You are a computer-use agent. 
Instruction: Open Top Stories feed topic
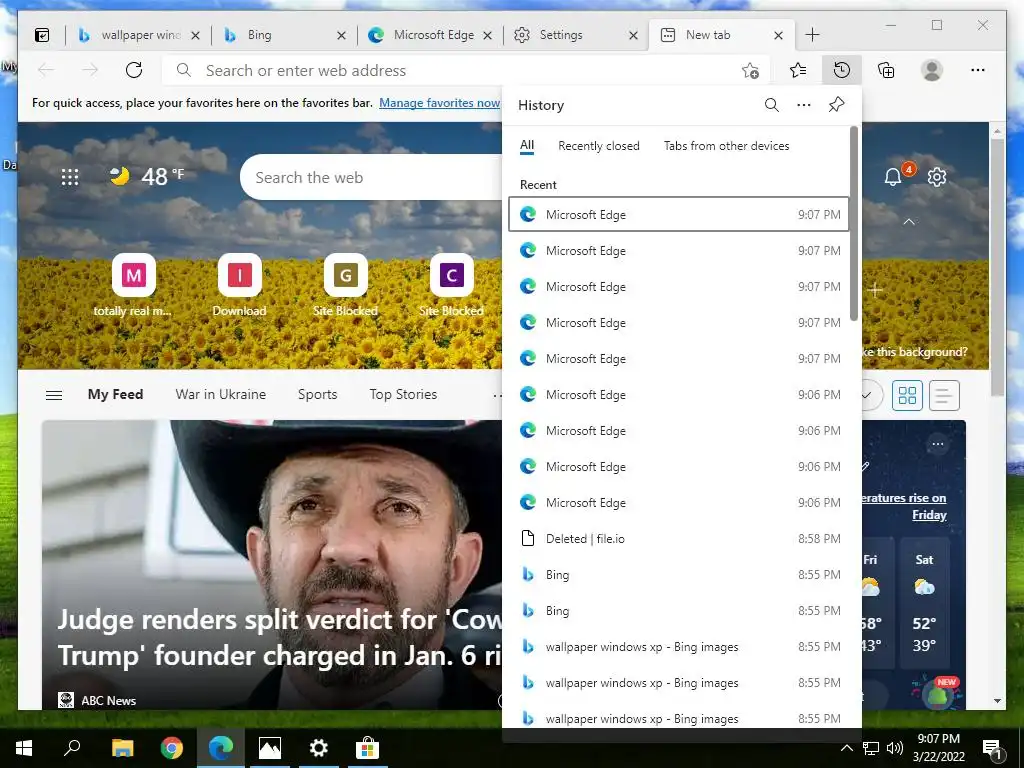click(403, 394)
